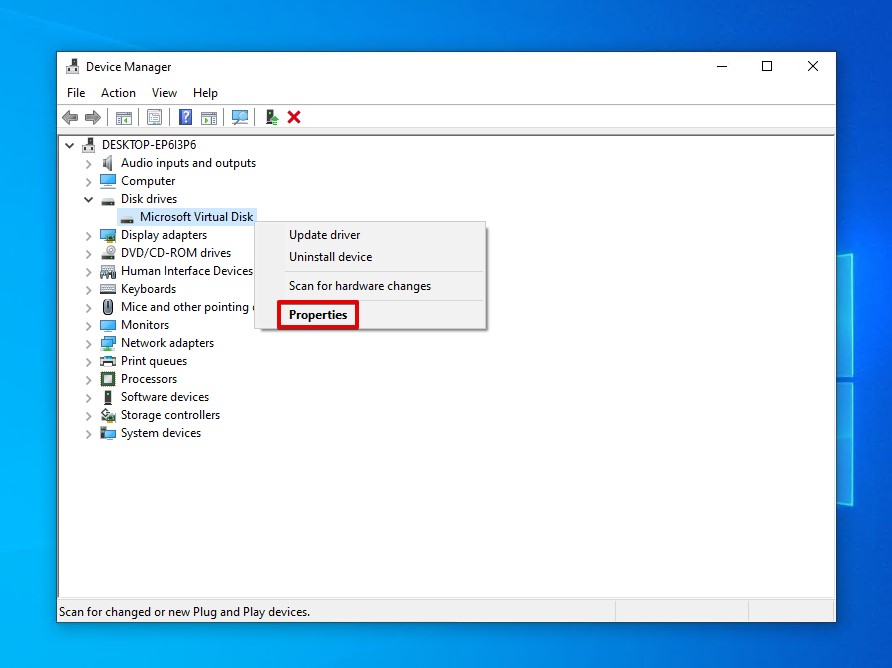Expand Audio inputs and outputs chevron
This screenshot has height=668, width=892.
(x=88, y=164)
